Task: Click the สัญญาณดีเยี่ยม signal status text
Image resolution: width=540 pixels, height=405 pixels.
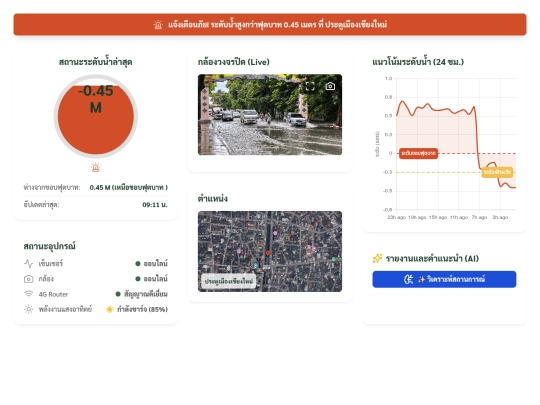Action: pyautogui.click(x=146, y=294)
